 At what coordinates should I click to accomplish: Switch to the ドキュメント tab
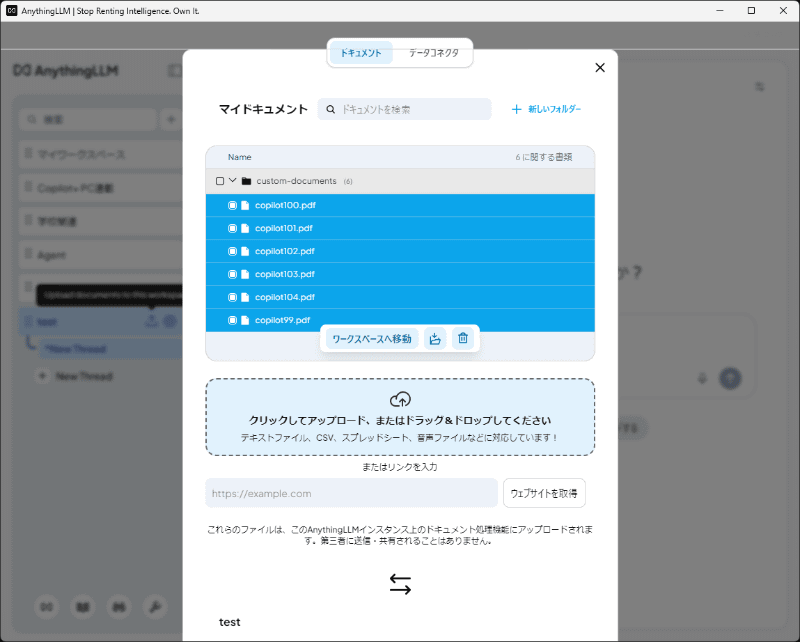361,53
